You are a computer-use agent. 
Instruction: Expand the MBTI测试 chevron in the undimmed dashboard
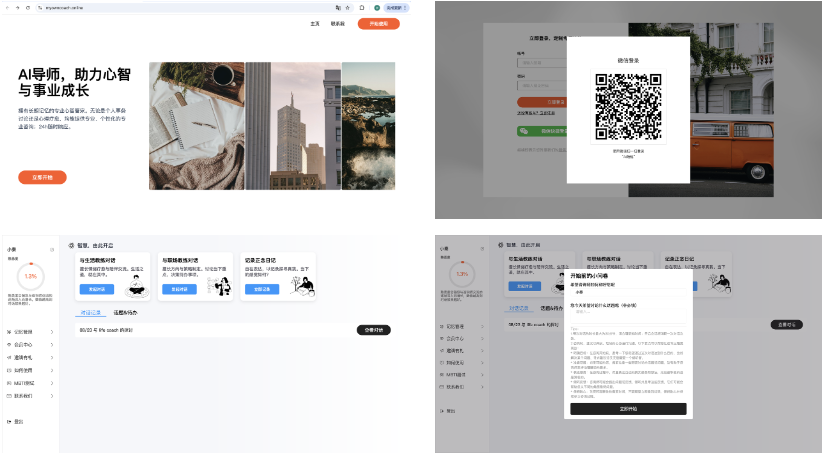(x=52, y=383)
